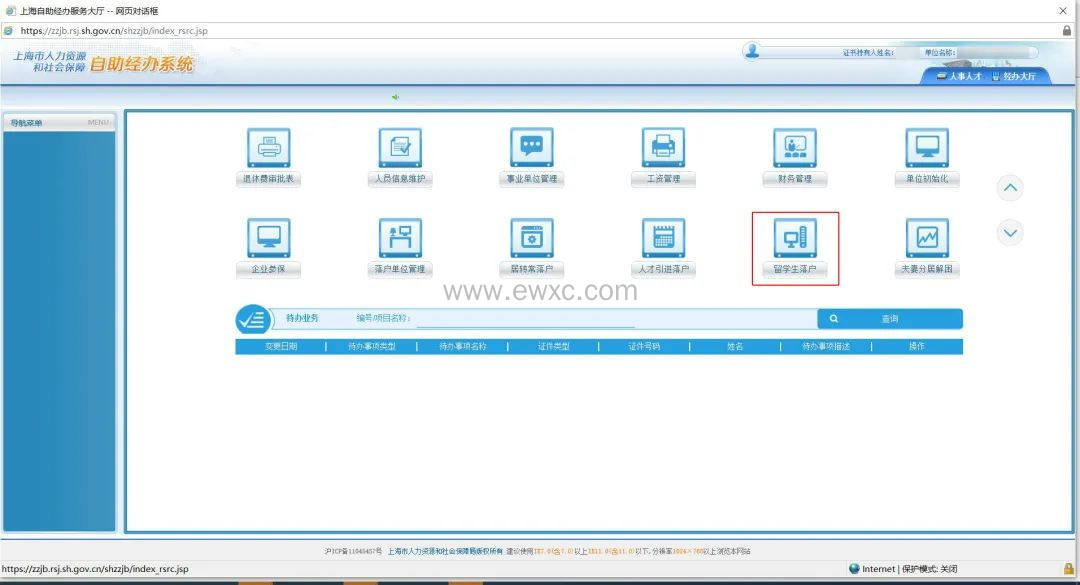Open the 退休费审批表 module icon
Screen dimensions: 1080x585
pyautogui.click(x=268, y=148)
